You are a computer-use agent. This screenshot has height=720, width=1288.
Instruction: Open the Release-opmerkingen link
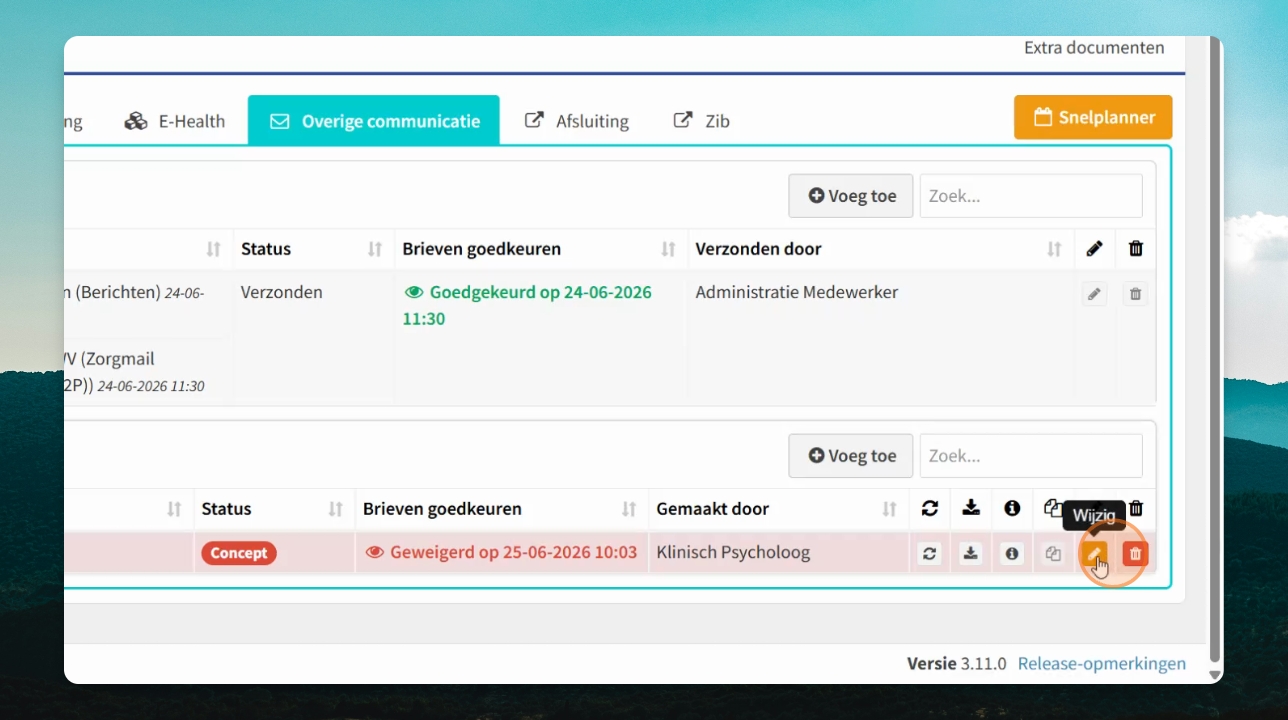[x=1102, y=663]
